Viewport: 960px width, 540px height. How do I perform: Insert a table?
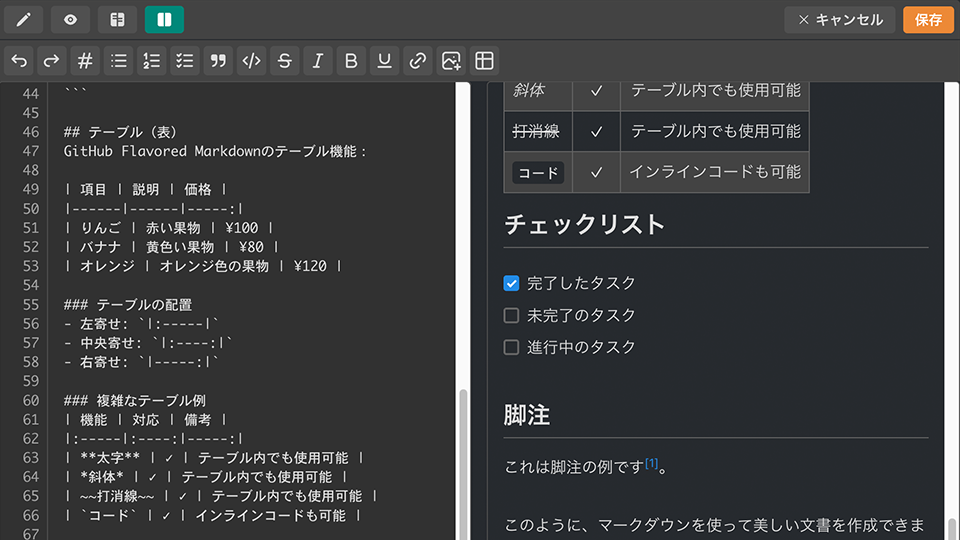click(484, 61)
